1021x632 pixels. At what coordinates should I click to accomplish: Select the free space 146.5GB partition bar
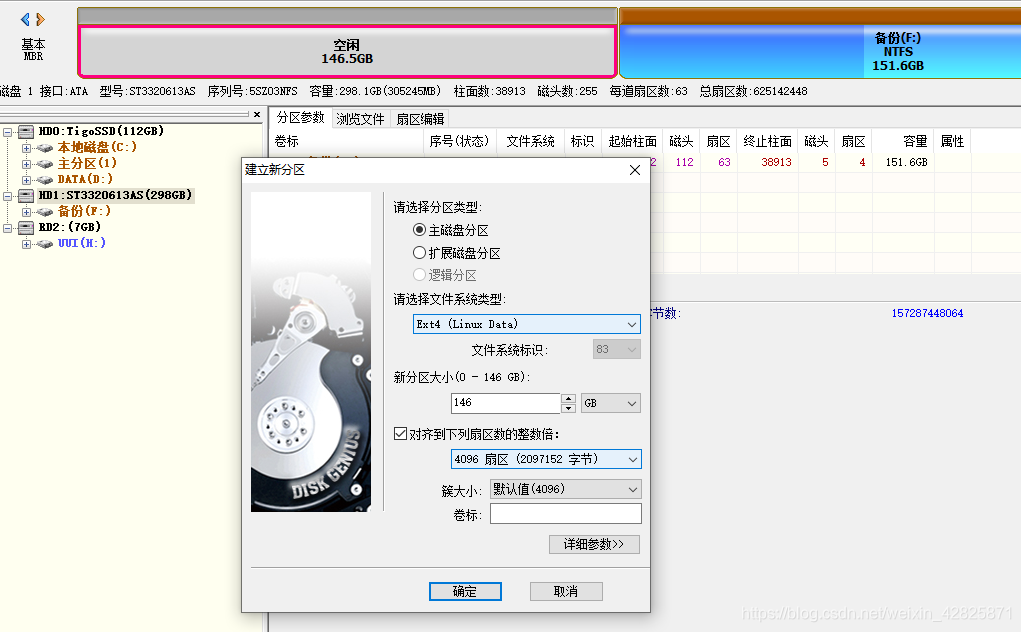tap(347, 51)
